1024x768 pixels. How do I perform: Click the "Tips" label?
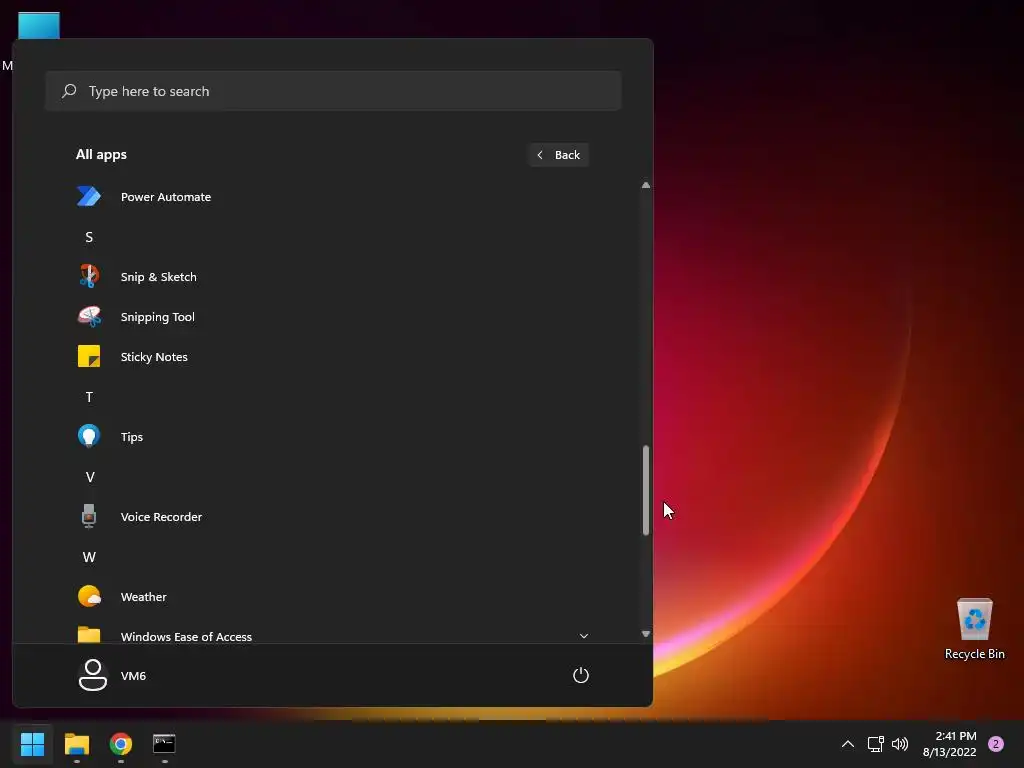[132, 437]
